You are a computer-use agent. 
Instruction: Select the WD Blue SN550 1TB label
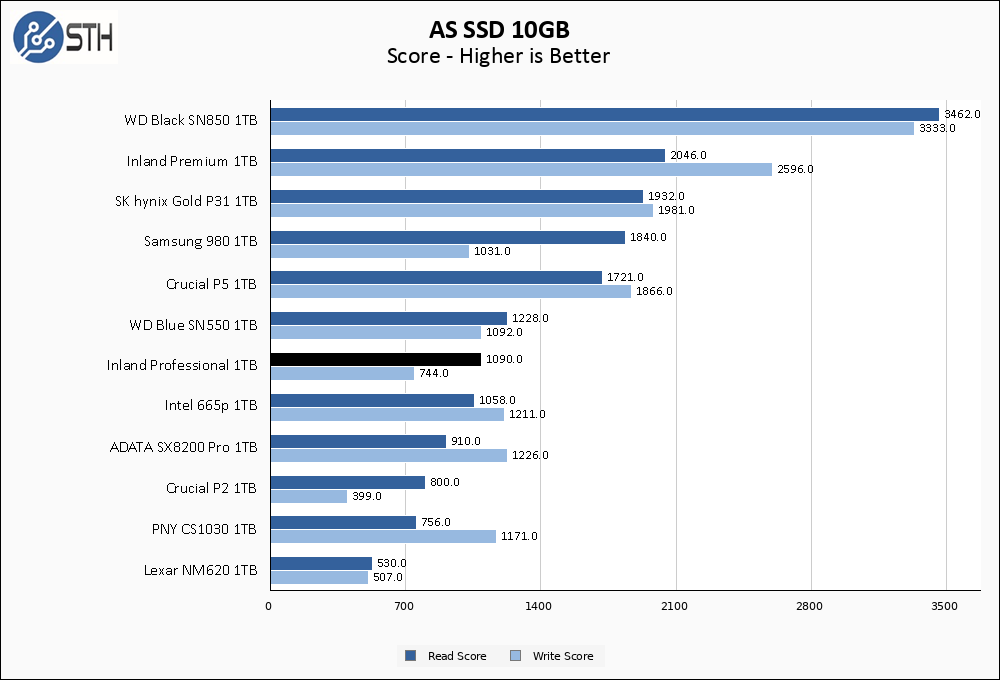coord(193,325)
